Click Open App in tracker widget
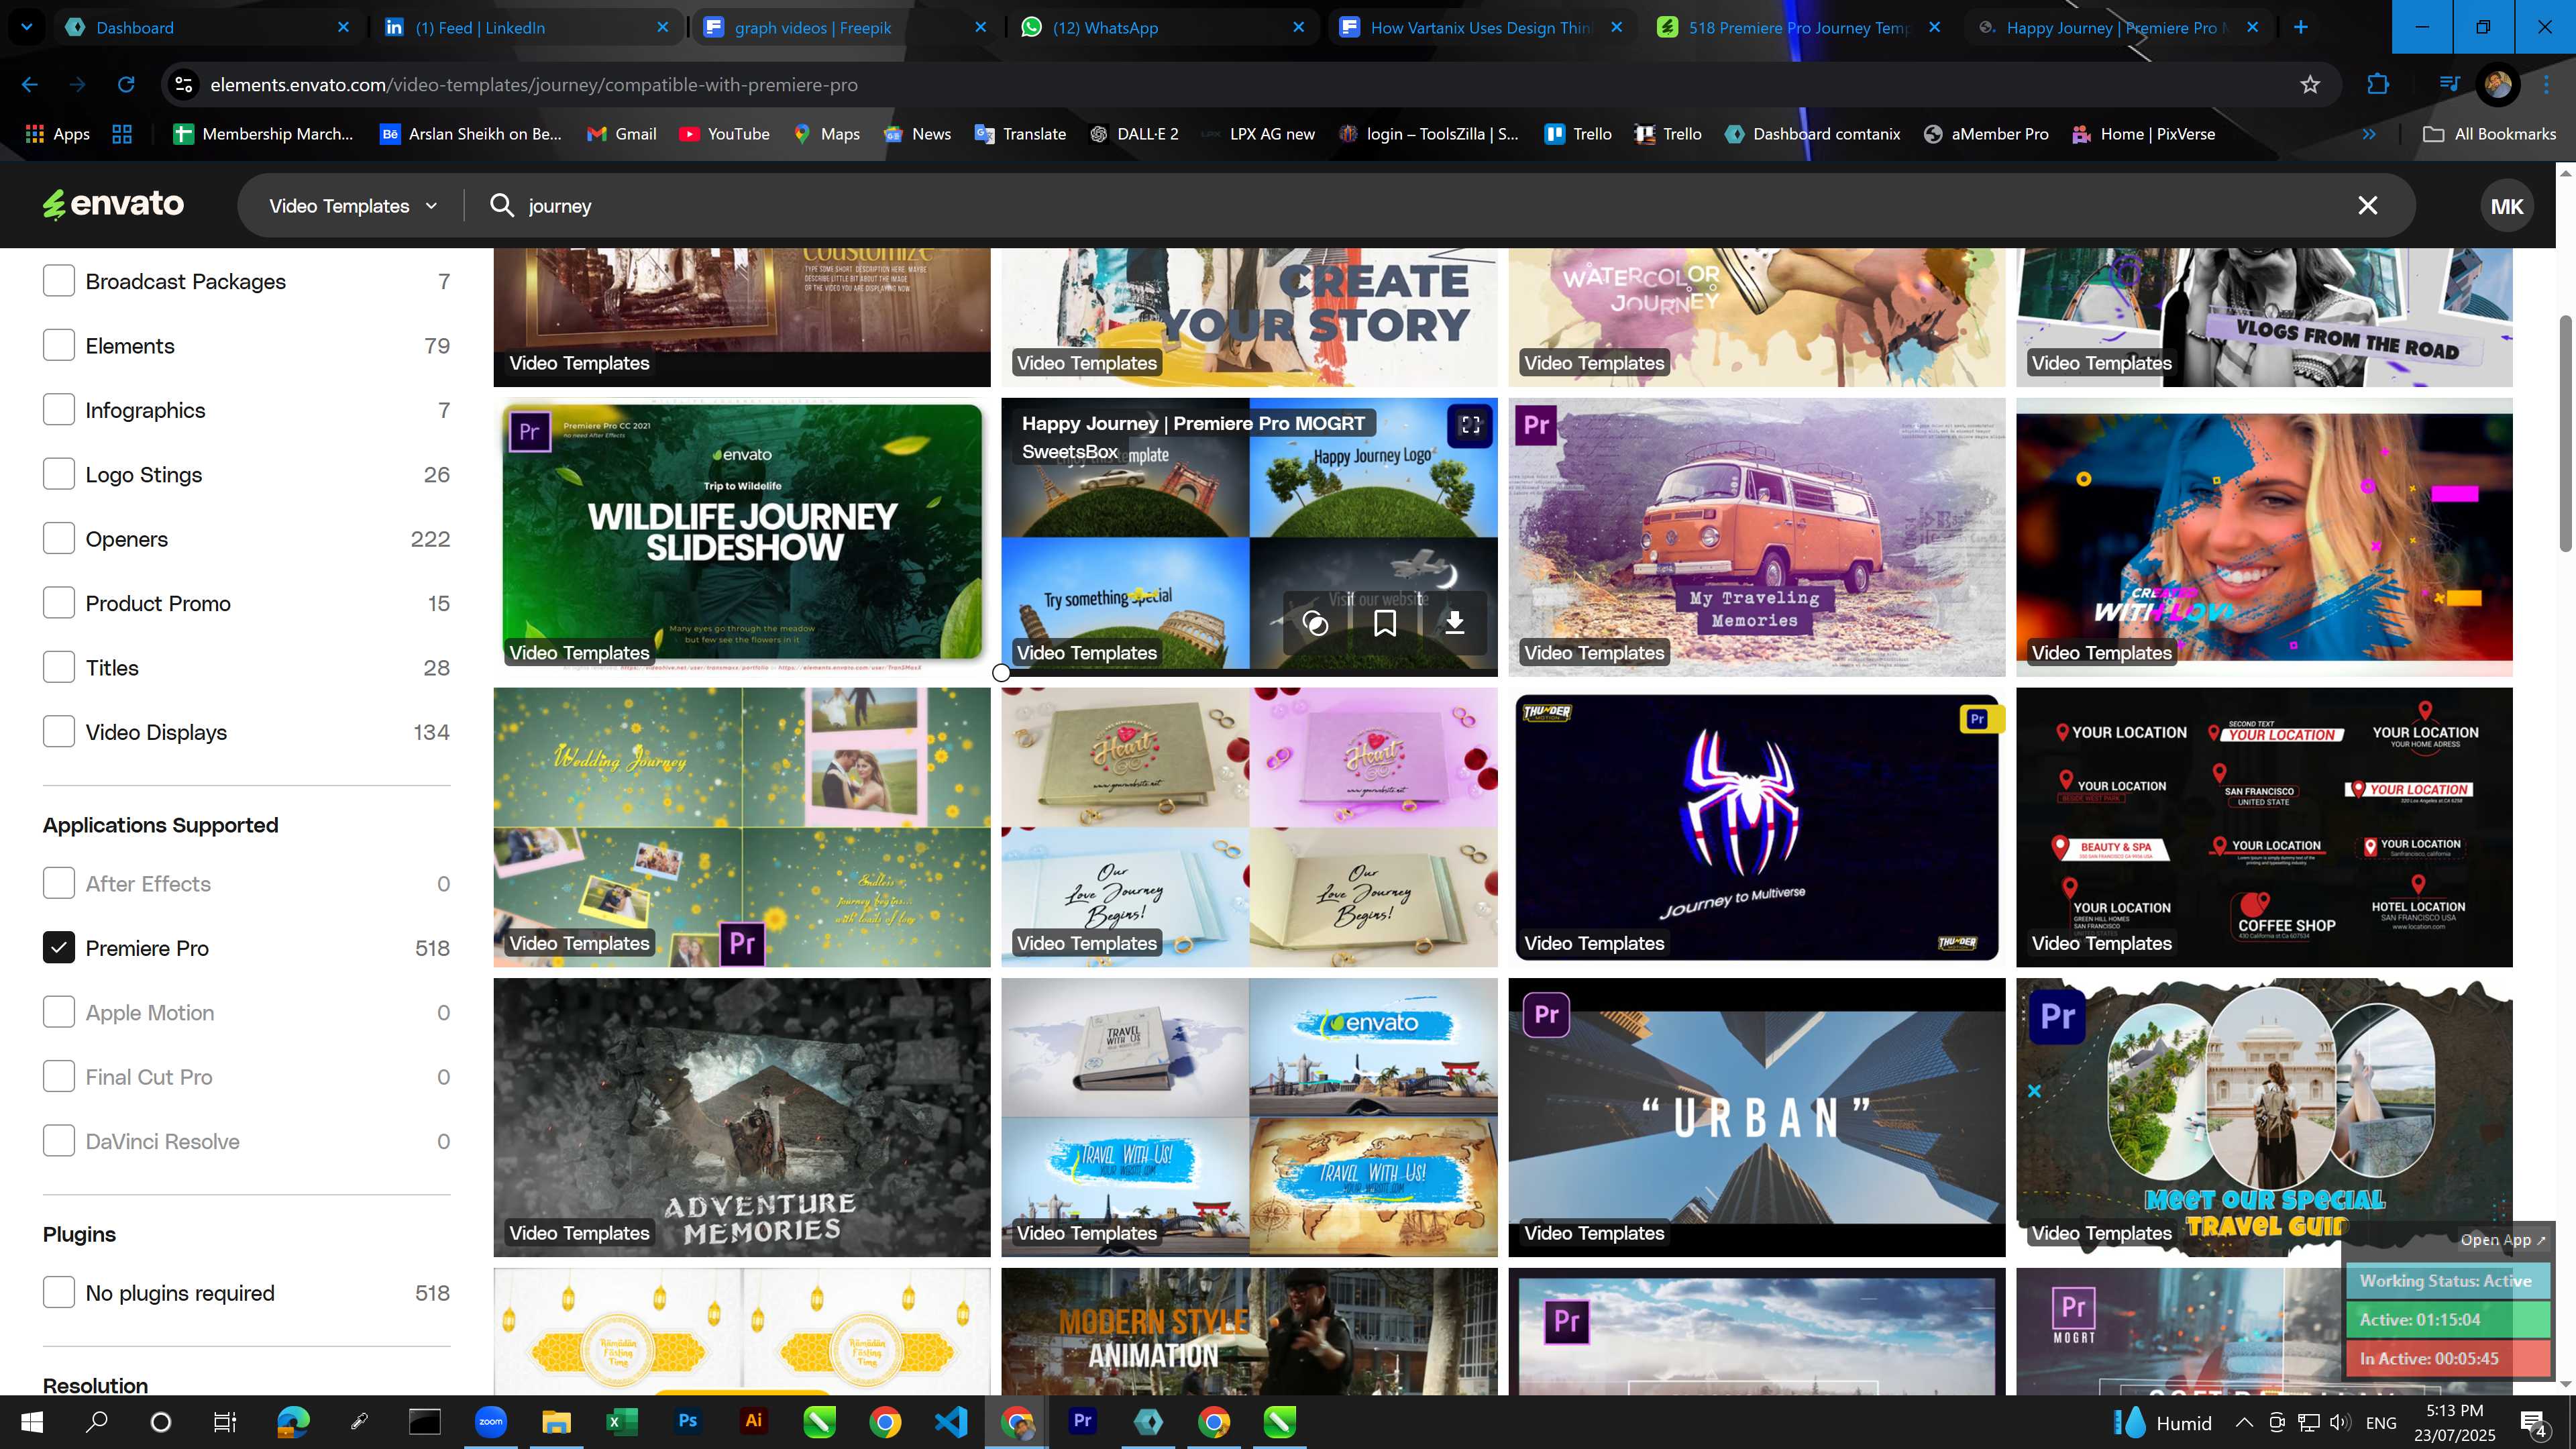 click(x=2502, y=1240)
